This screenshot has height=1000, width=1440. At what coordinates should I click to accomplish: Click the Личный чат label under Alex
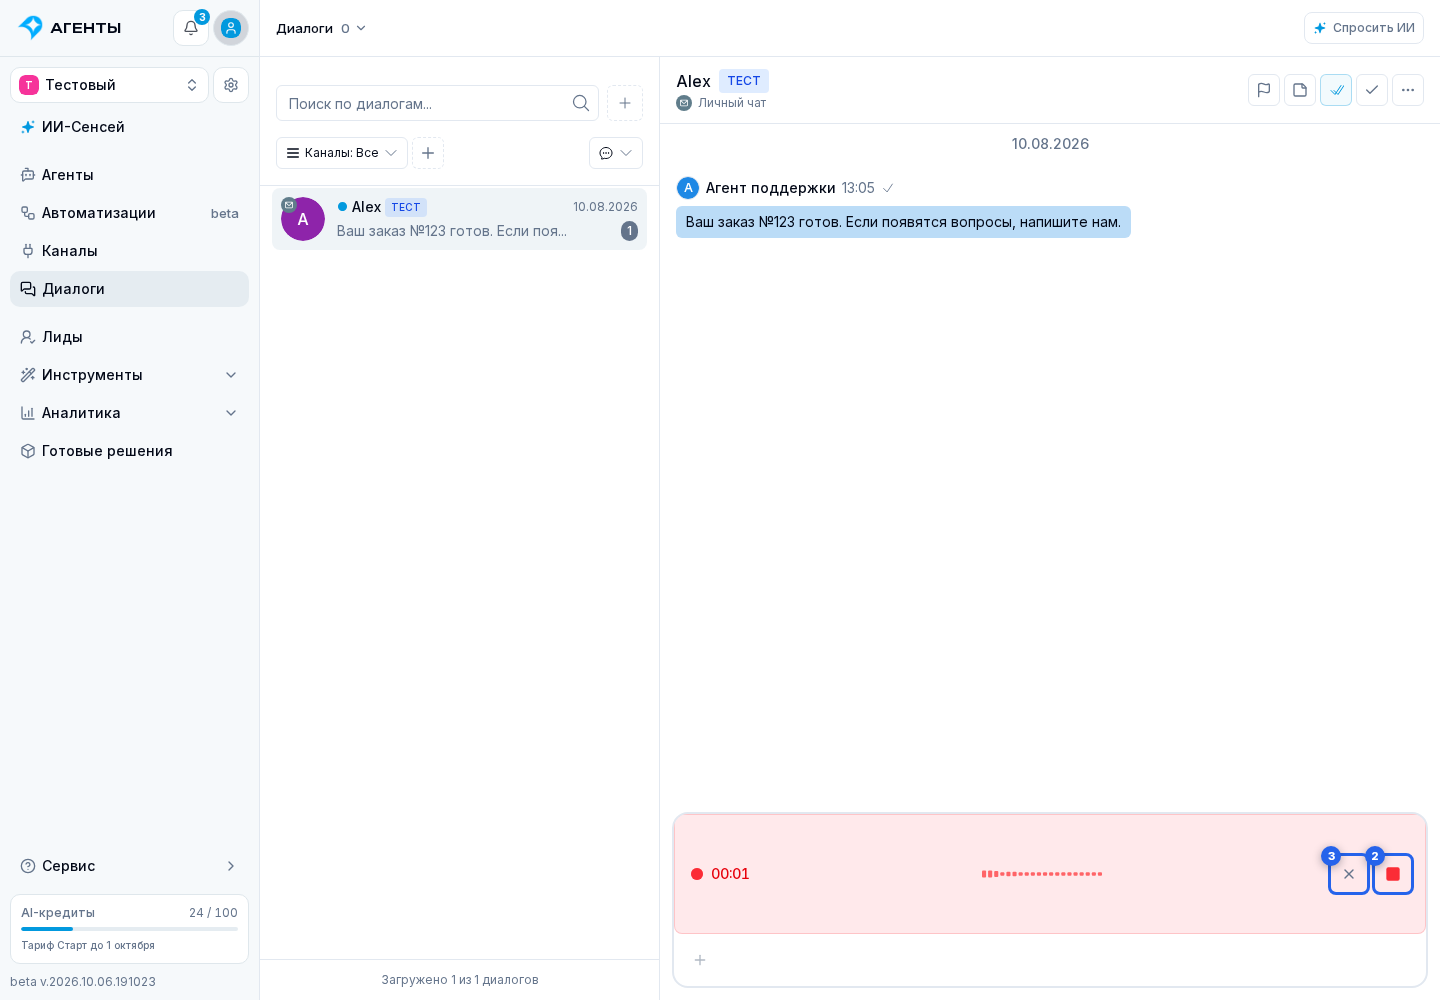pyautogui.click(x=732, y=103)
